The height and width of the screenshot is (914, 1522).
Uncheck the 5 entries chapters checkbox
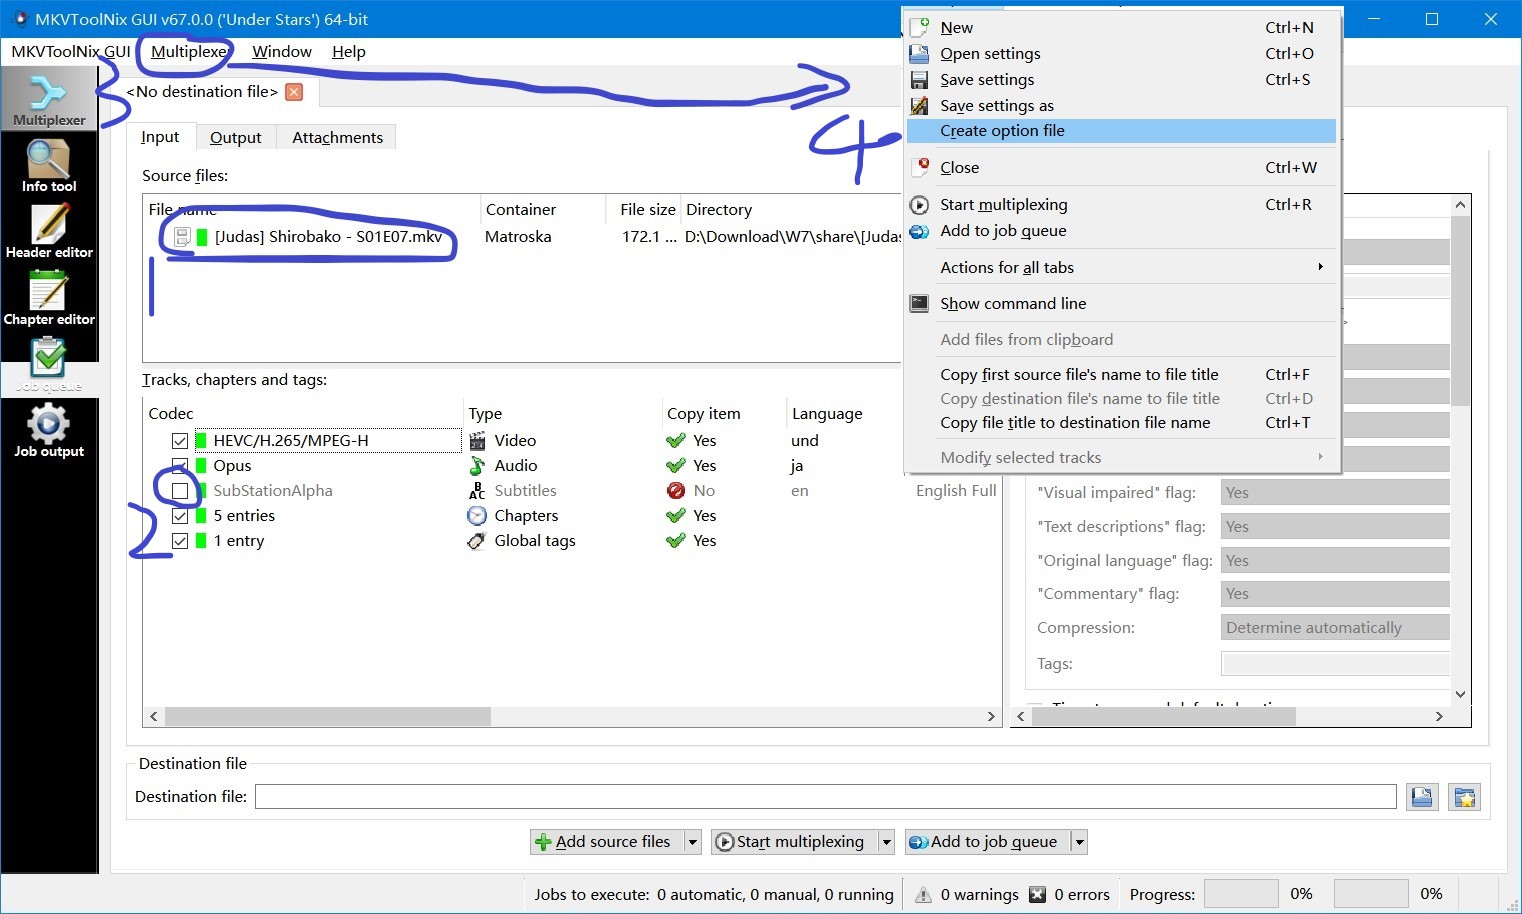pyautogui.click(x=180, y=516)
